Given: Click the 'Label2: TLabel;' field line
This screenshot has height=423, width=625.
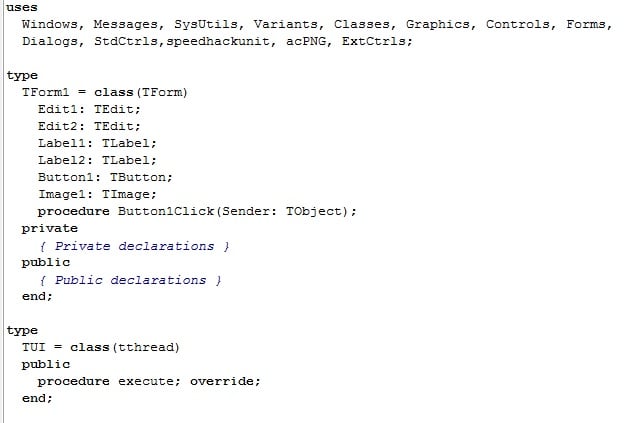Looking at the screenshot, I should click(97, 160).
